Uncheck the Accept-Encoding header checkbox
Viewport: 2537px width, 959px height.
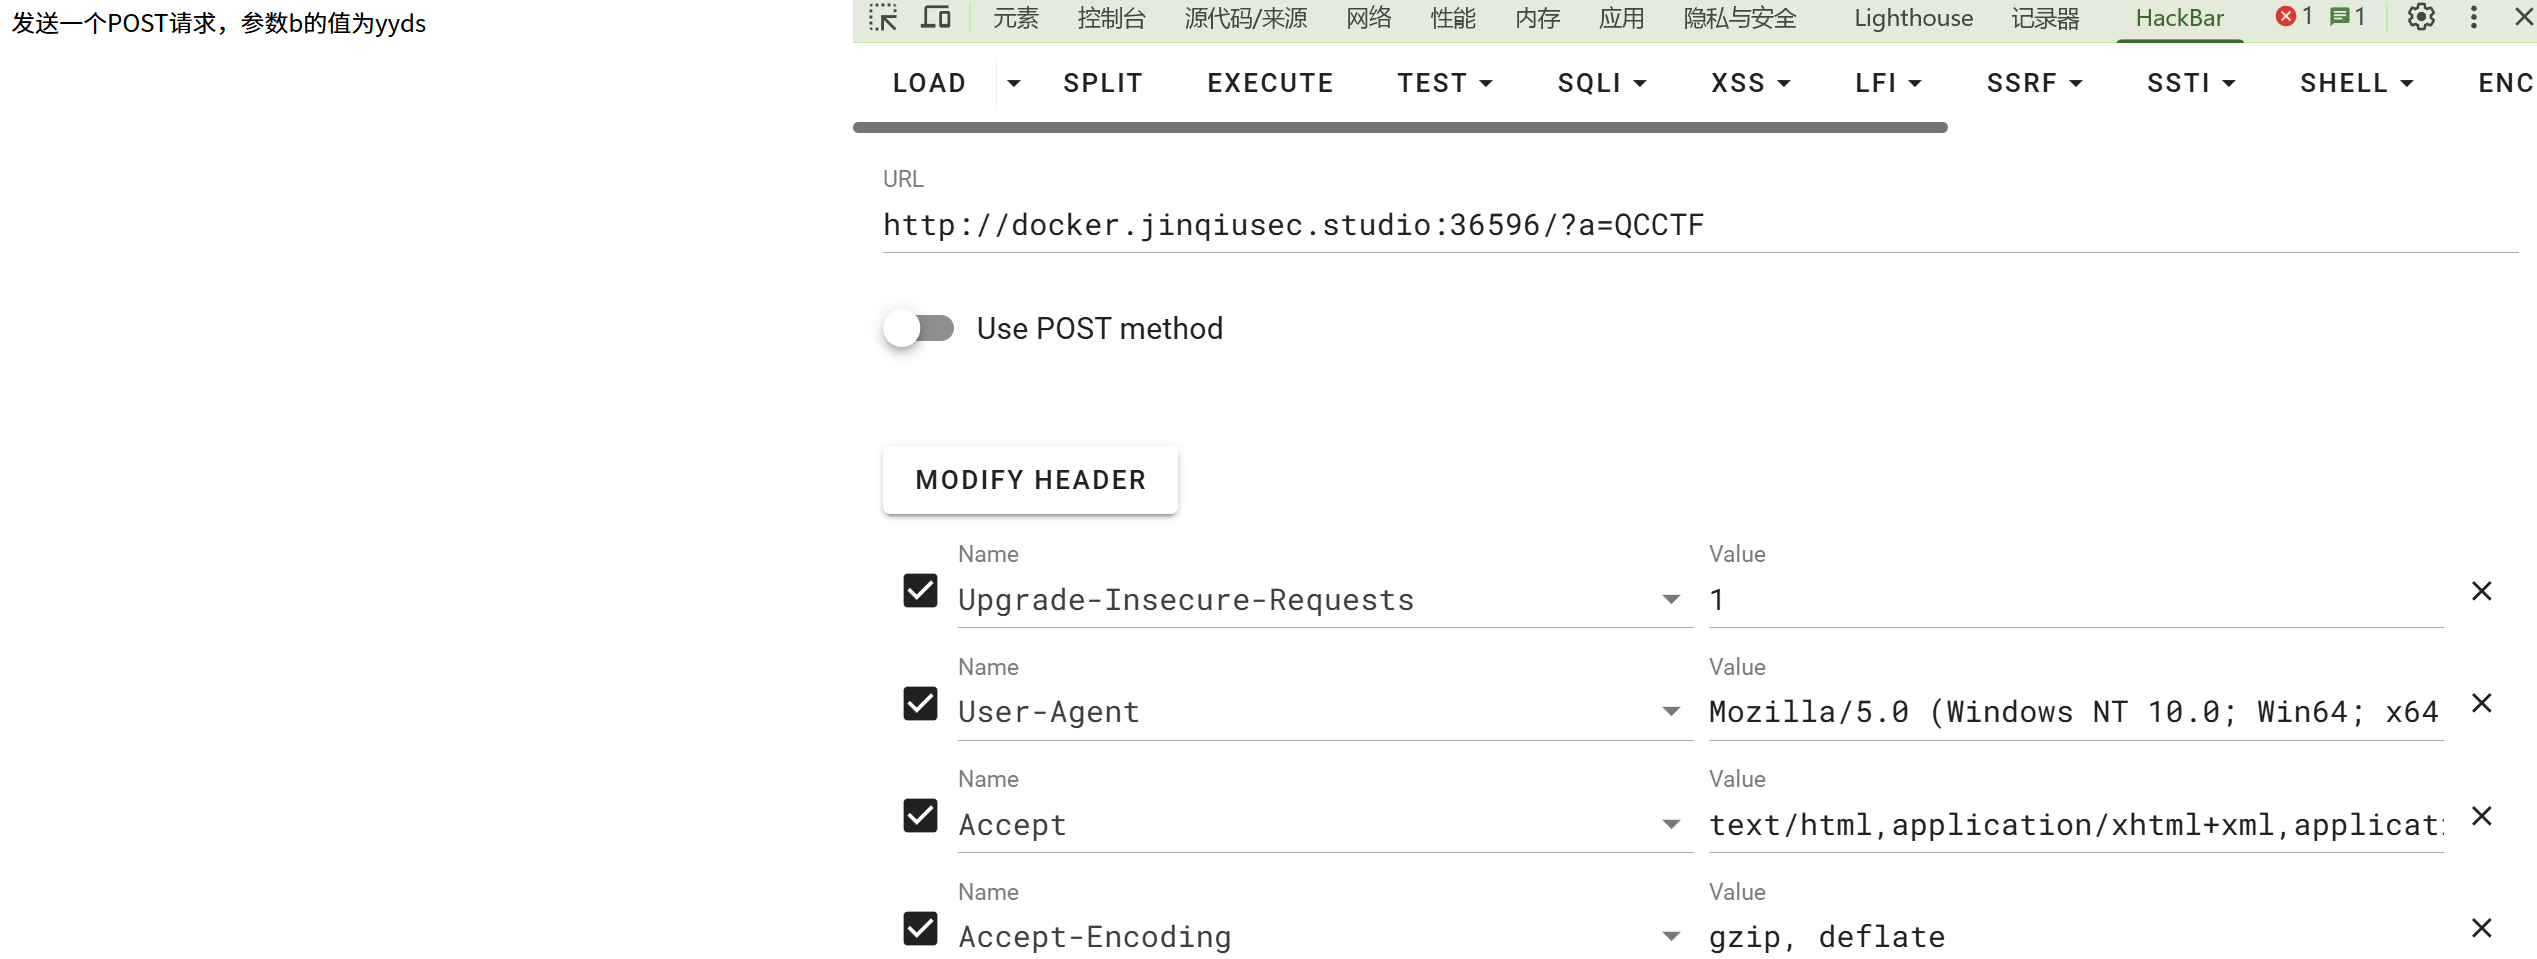click(920, 929)
